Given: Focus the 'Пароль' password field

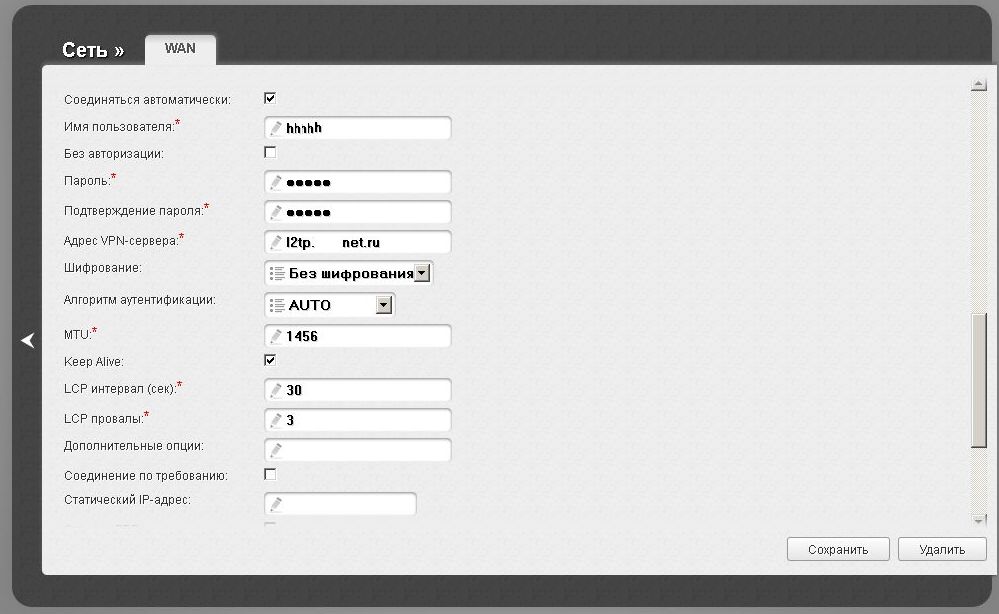Looking at the screenshot, I should 357,182.
